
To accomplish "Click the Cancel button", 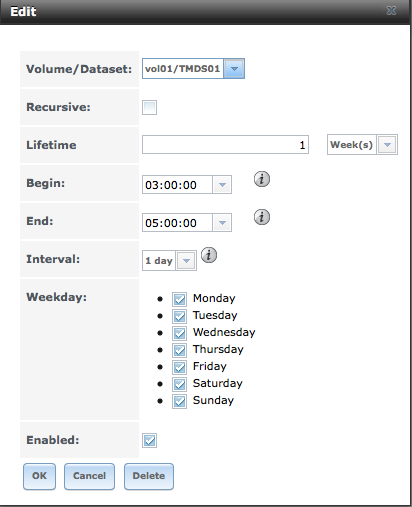I will click(89, 476).
